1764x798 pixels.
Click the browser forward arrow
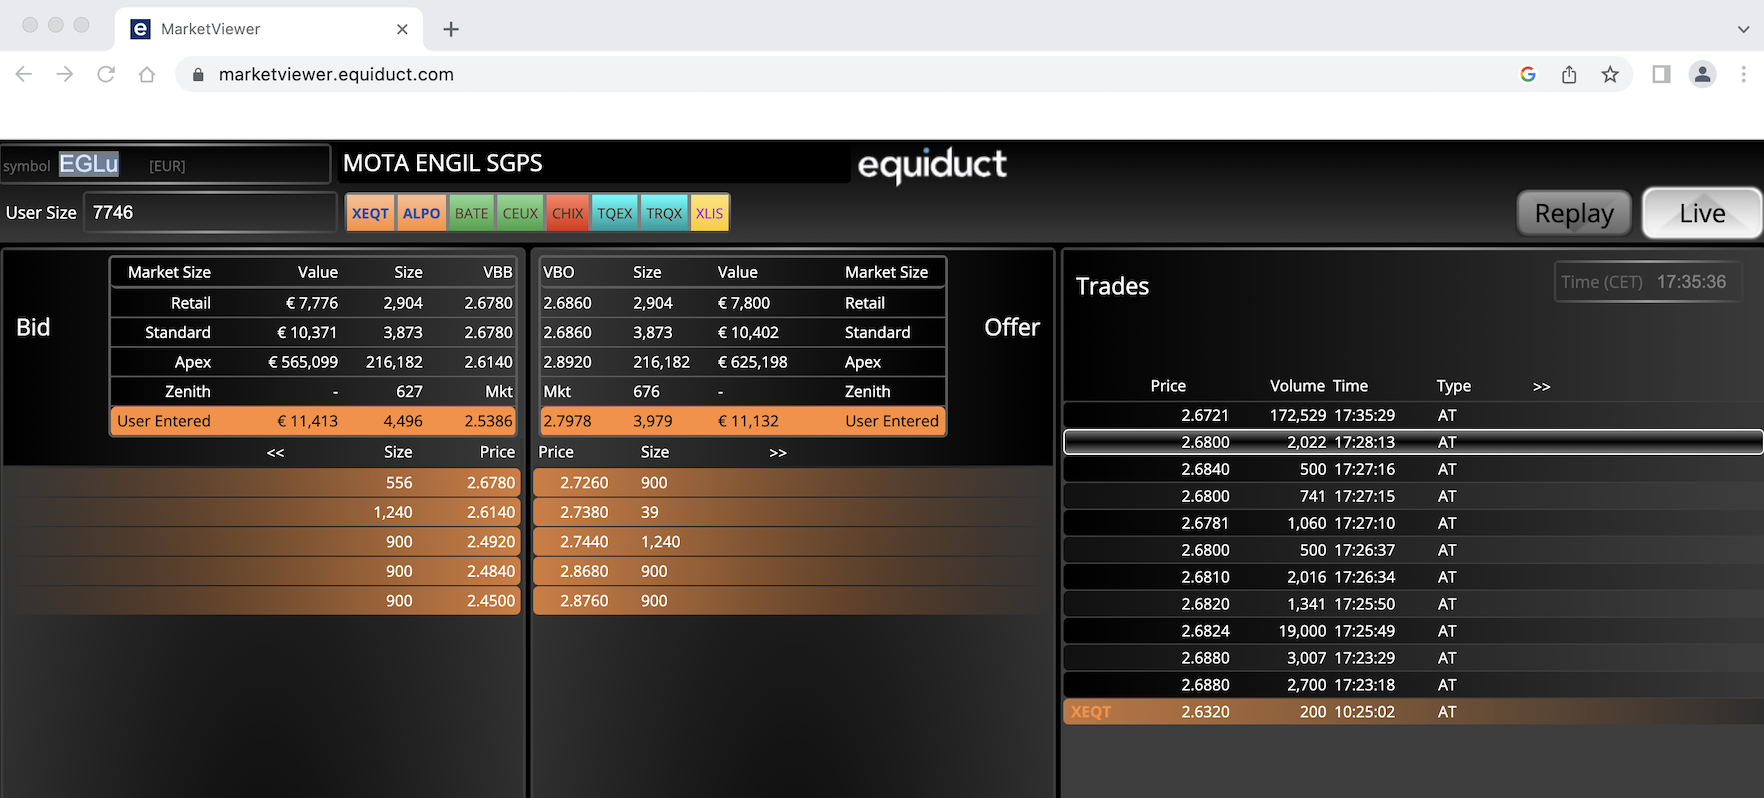click(x=65, y=74)
